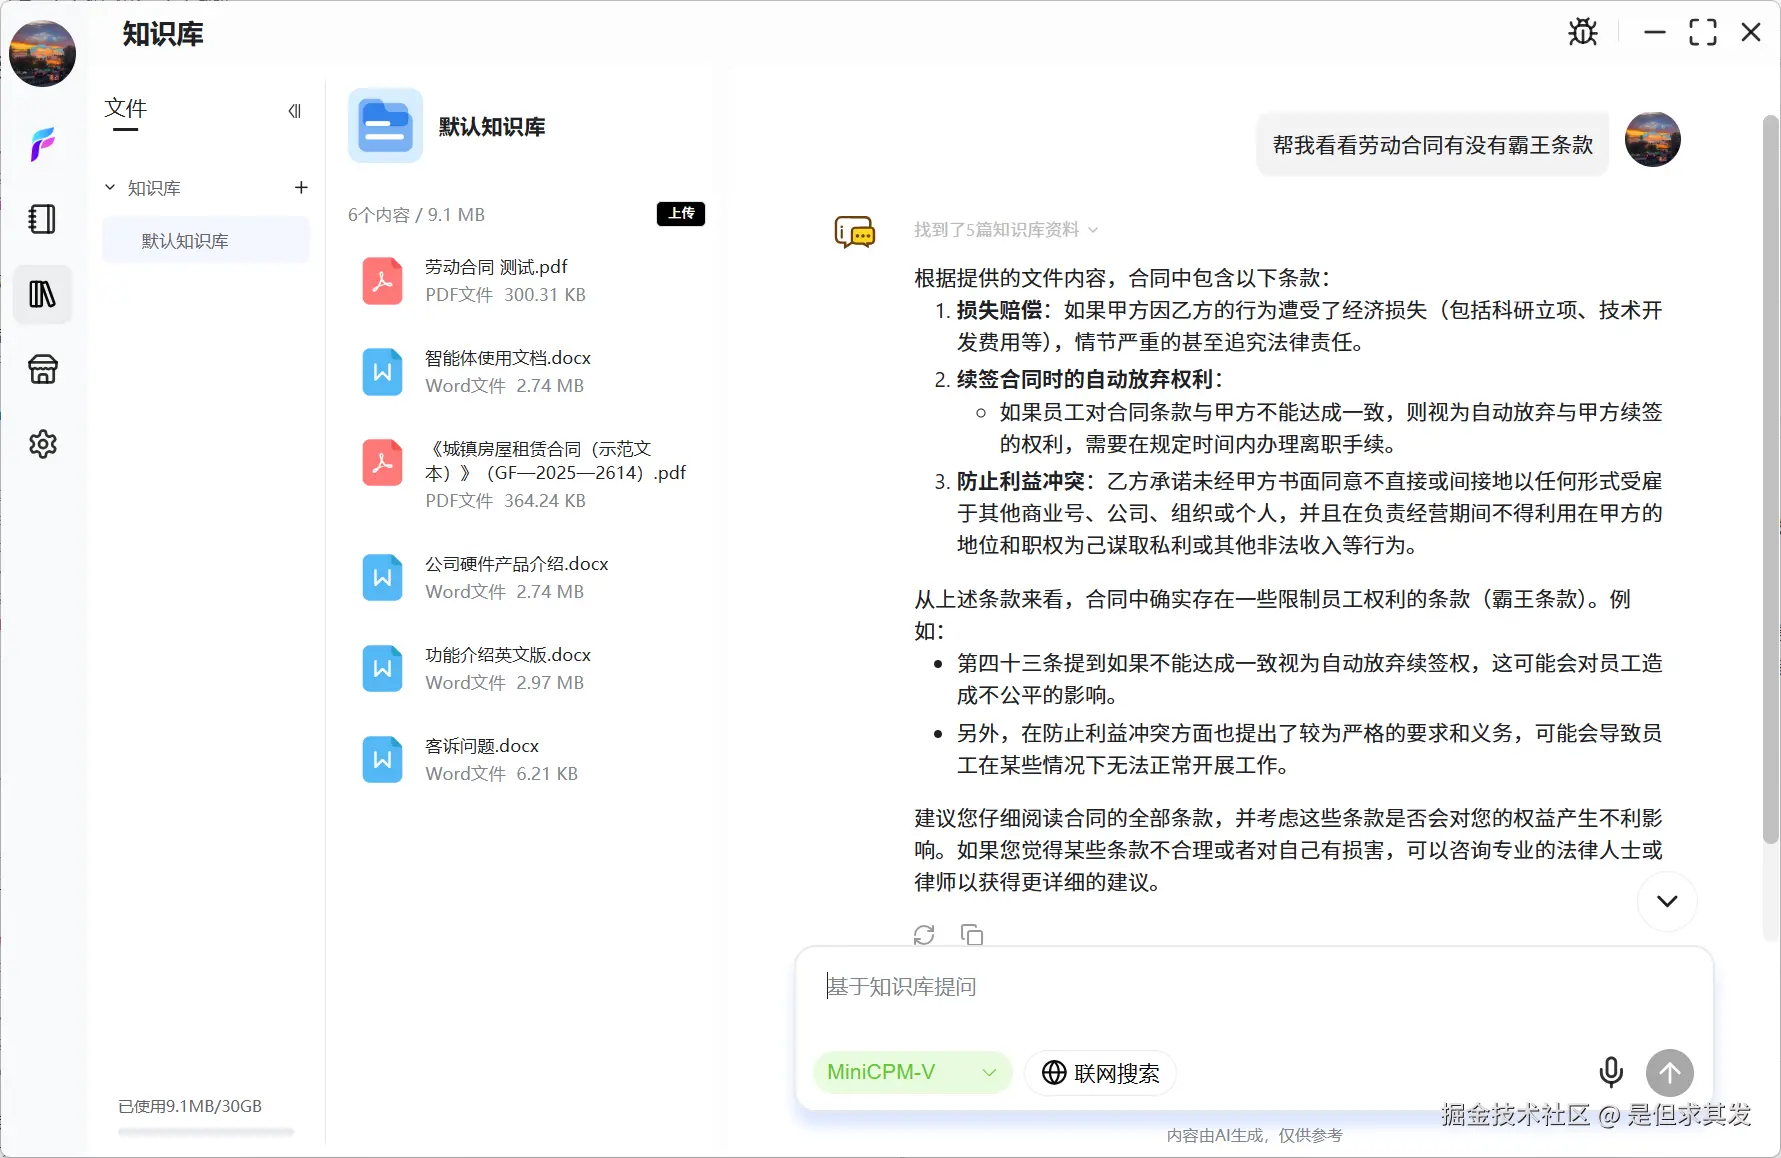1781x1158 pixels.
Task: Enable 联网搜索 web search
Action: (1100, 1072)
